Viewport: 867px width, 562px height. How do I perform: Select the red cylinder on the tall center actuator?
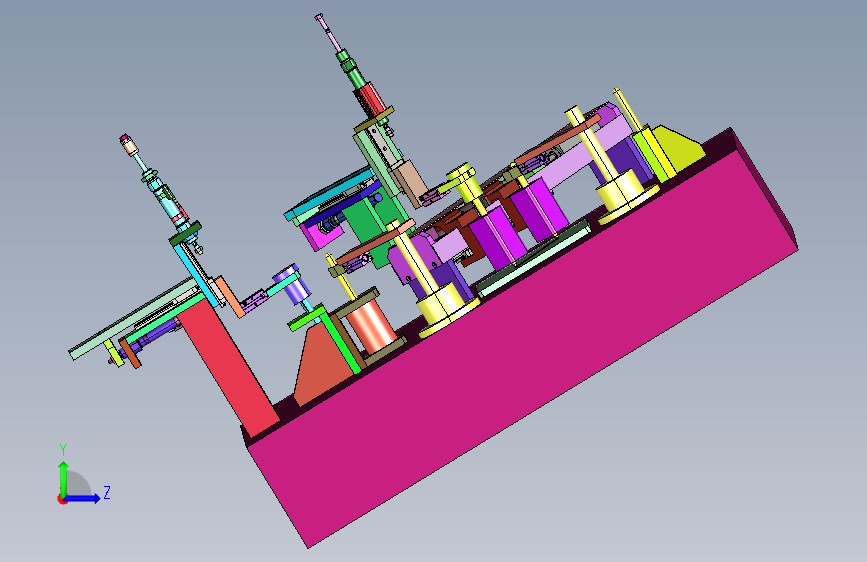(371, 100)
